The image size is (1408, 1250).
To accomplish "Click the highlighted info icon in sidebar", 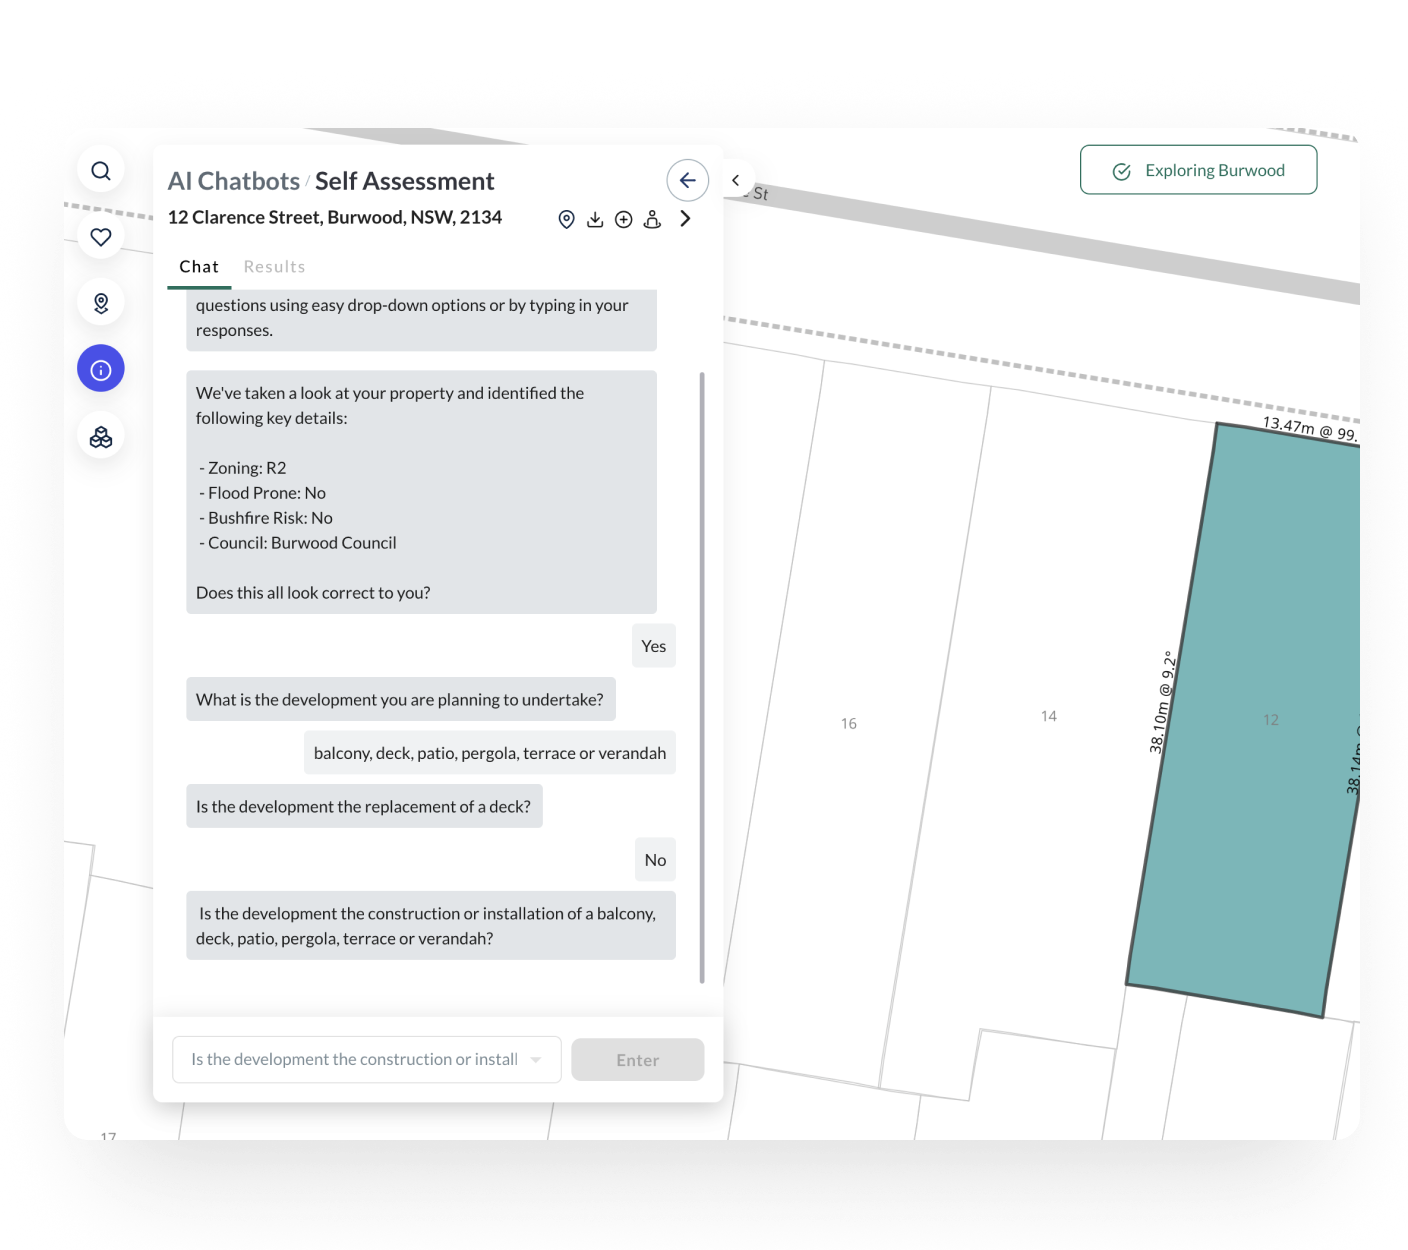I will coord(100,368).
